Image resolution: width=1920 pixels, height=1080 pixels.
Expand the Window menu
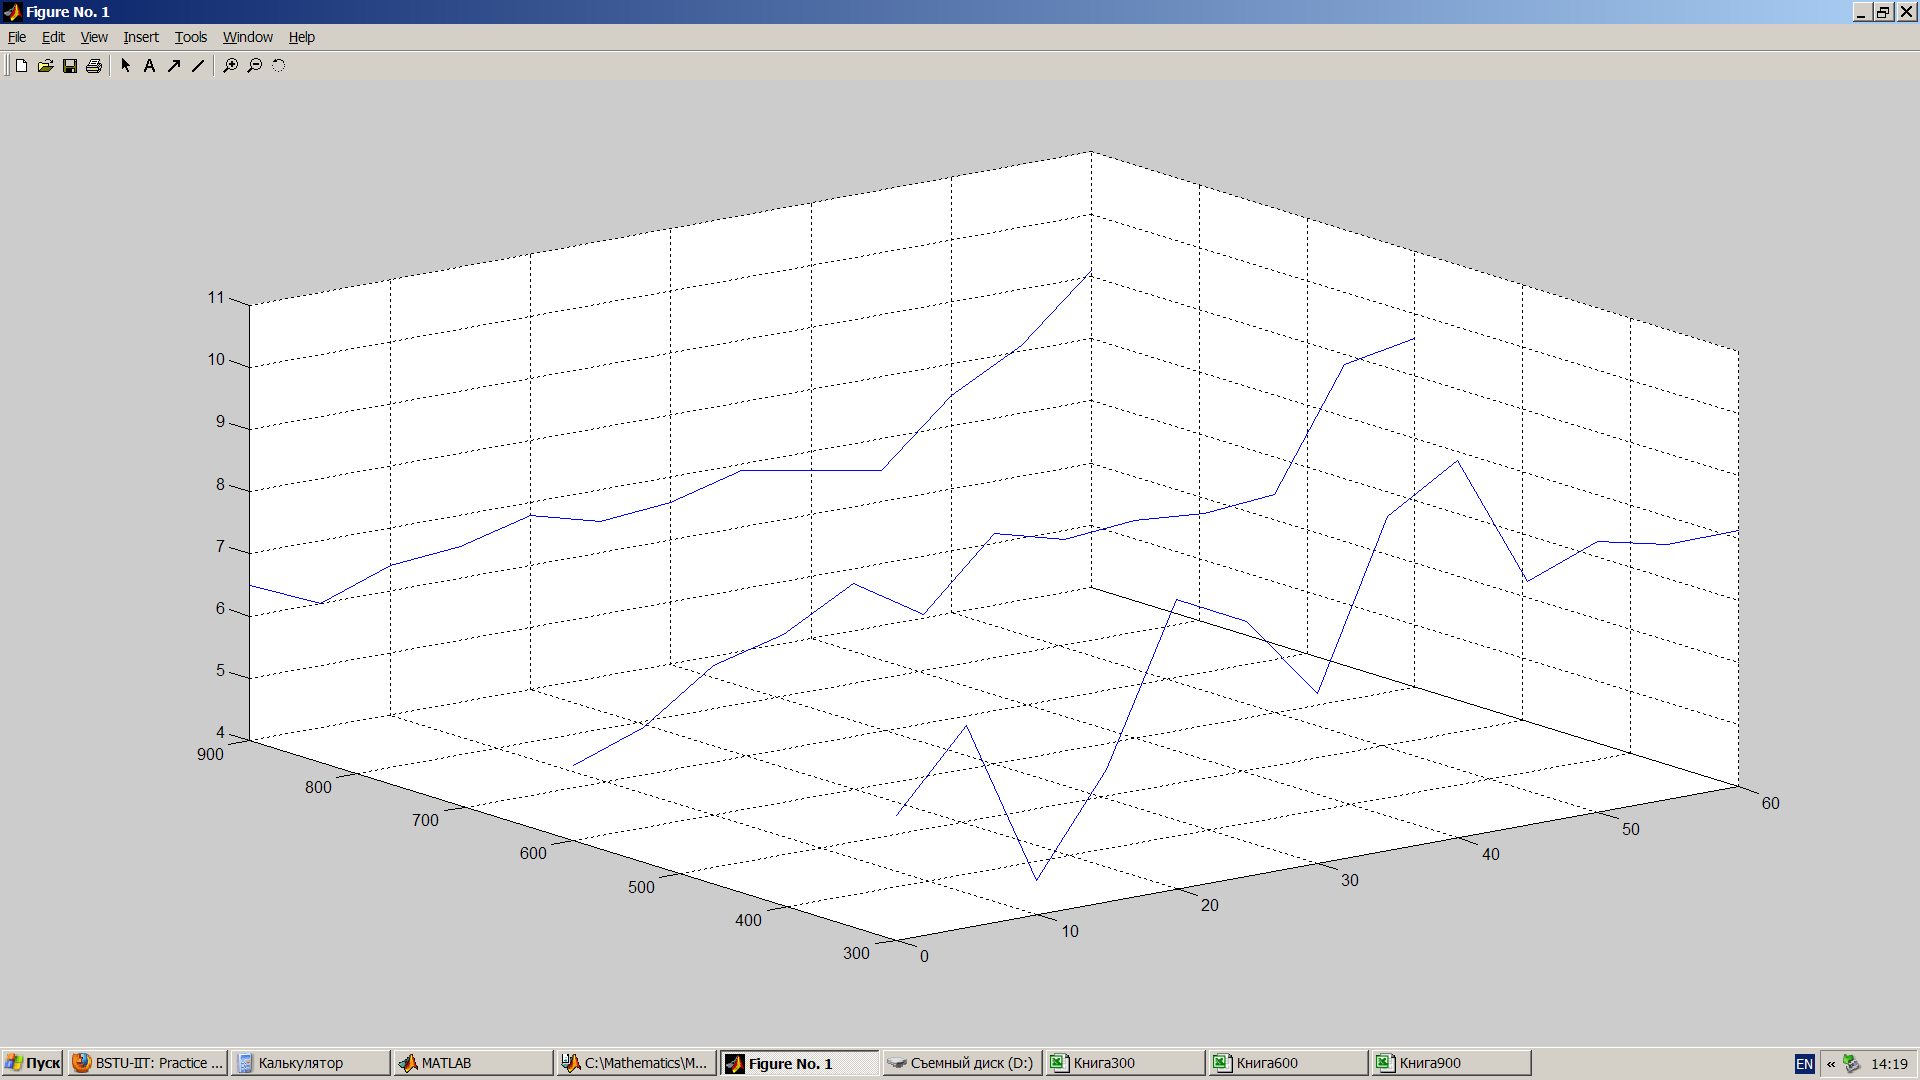click(x=247, y=37)
